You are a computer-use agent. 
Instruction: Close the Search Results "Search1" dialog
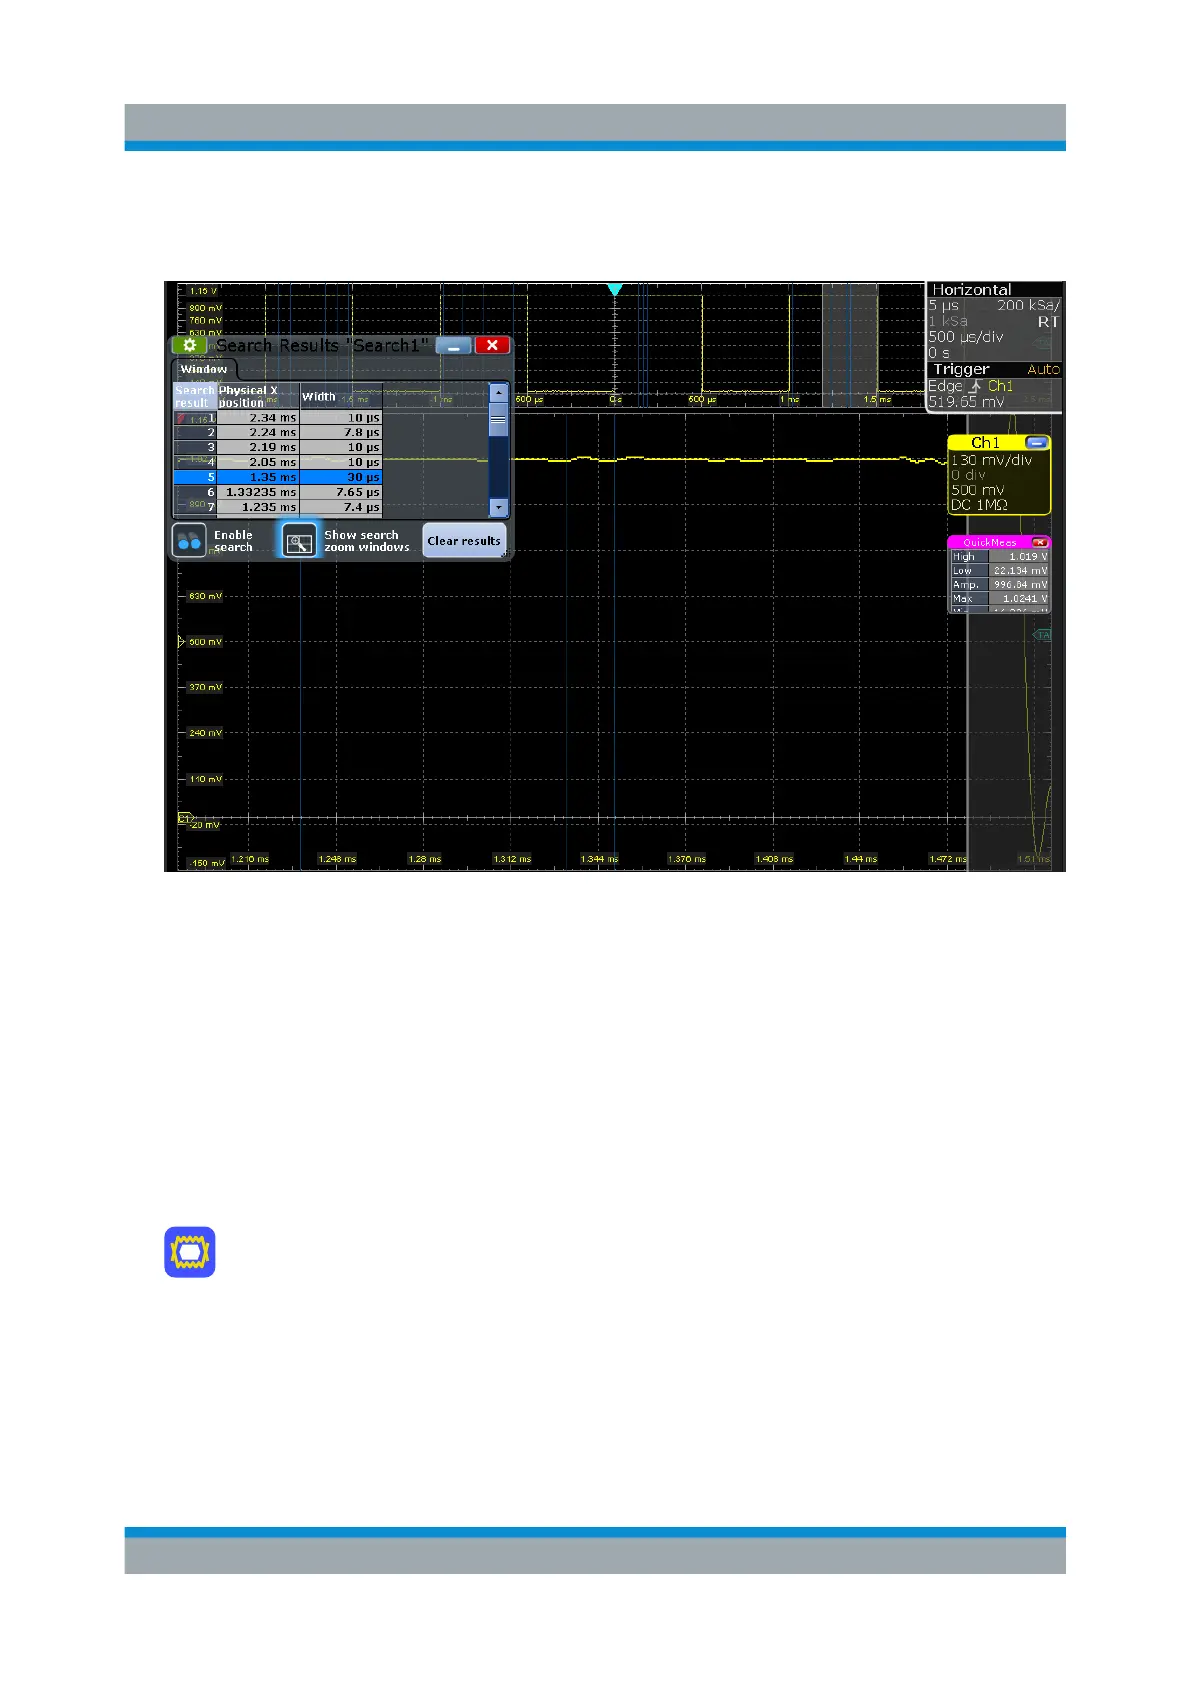(x=492, y=345)
